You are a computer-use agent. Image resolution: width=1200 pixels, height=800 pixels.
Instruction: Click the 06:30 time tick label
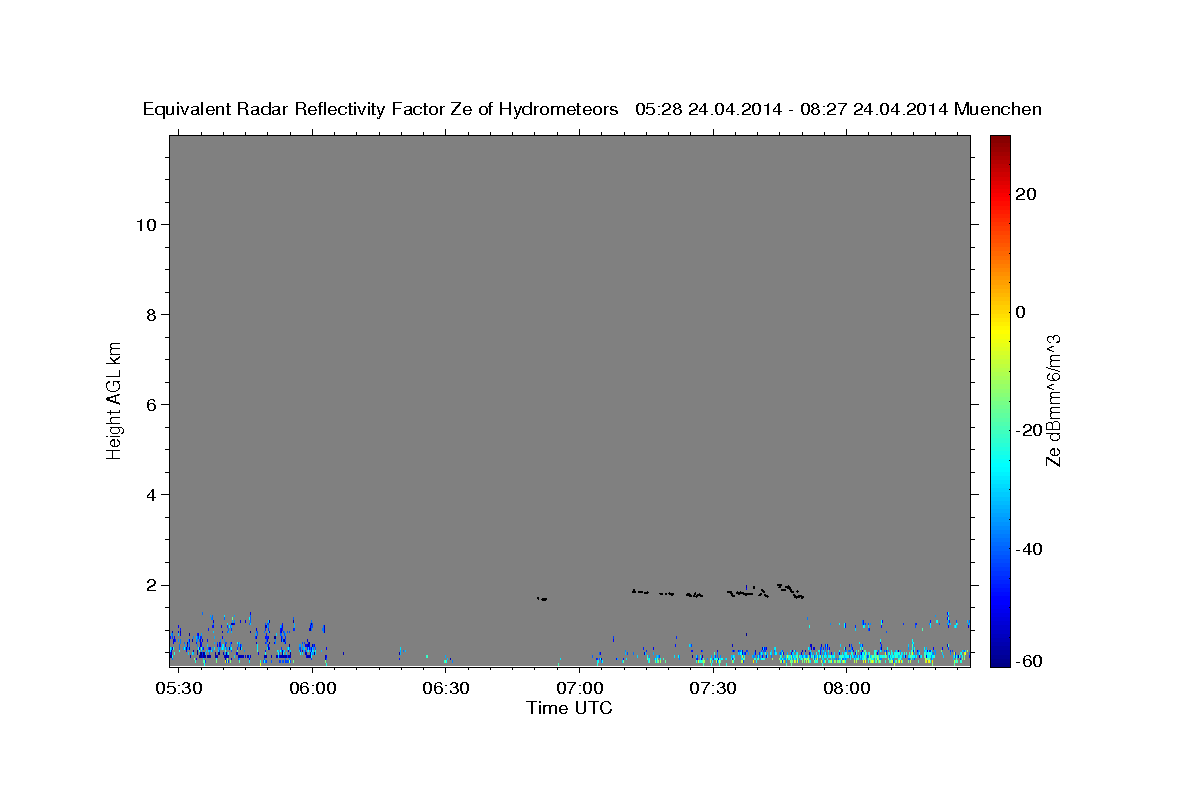pos(447,689)
